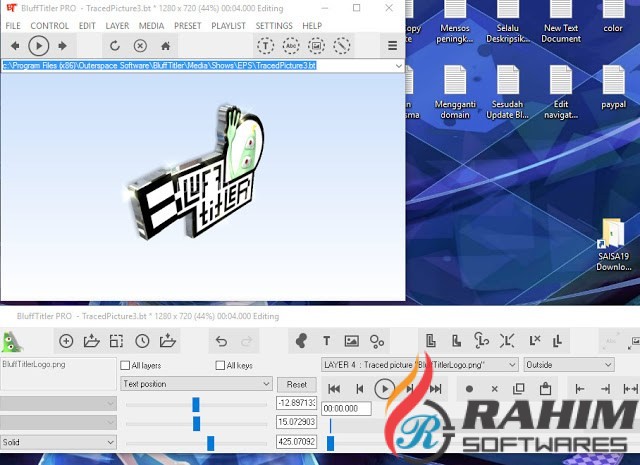Viewport: 640px width, 465px height.
Task: Open the PLAYLIST menu
Action: click(x=228, y=25)
